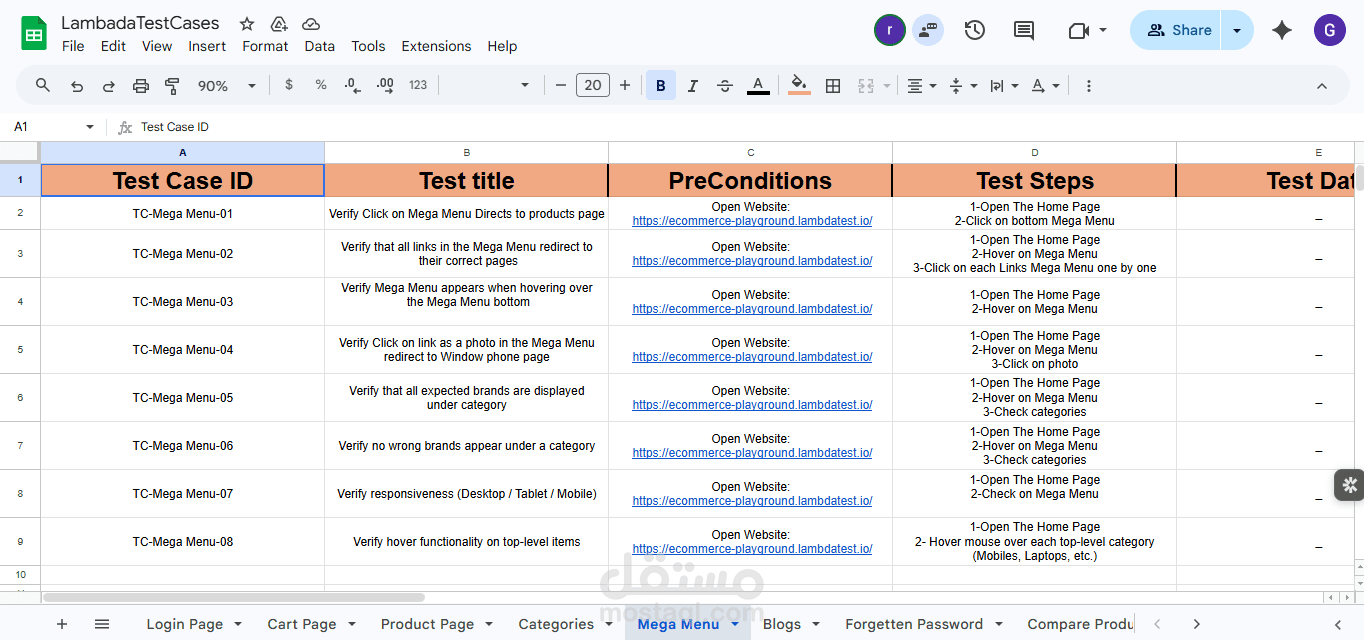Image resolution: width=1364 pixels, height=640 pixels.
Task: Switch to the Cart Page sheet tab
Action: tap(302, 624)
